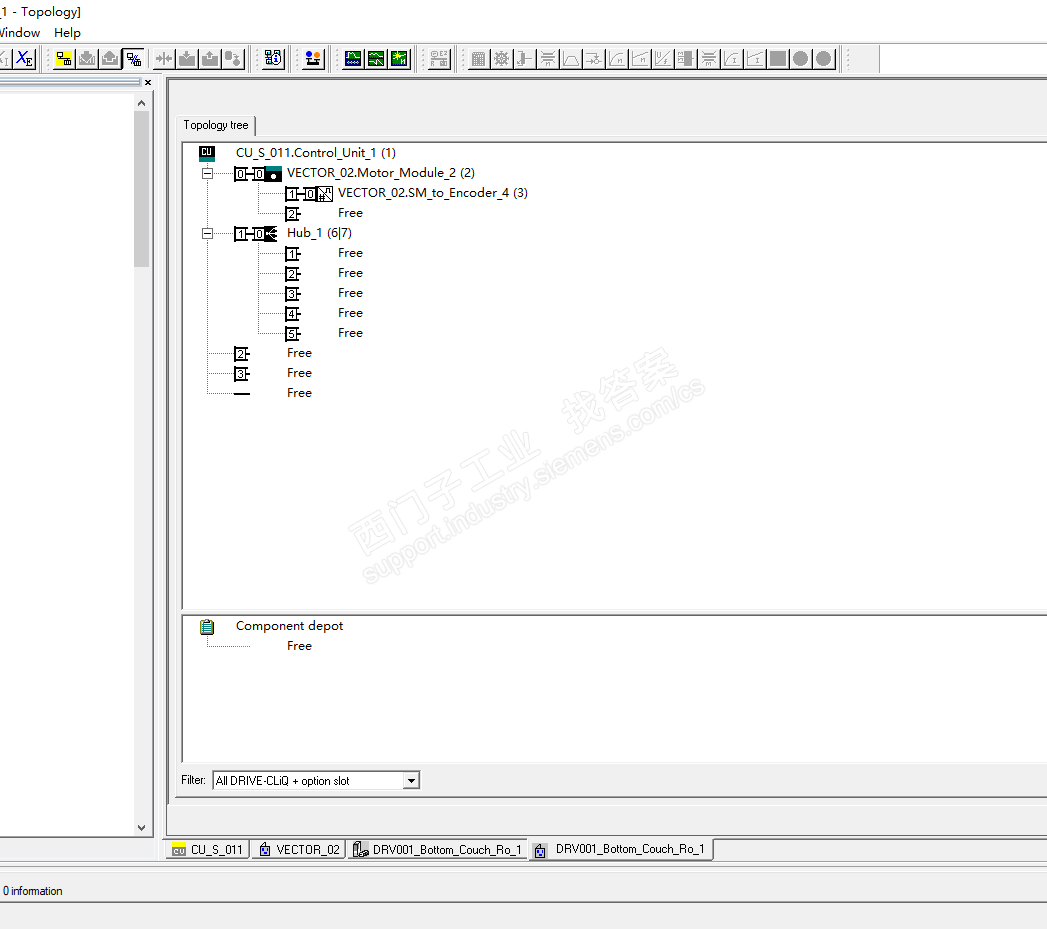Select Free port 1 under Hub_1
The width and height of the screenshot is (1047, 929).
[350, 253]
